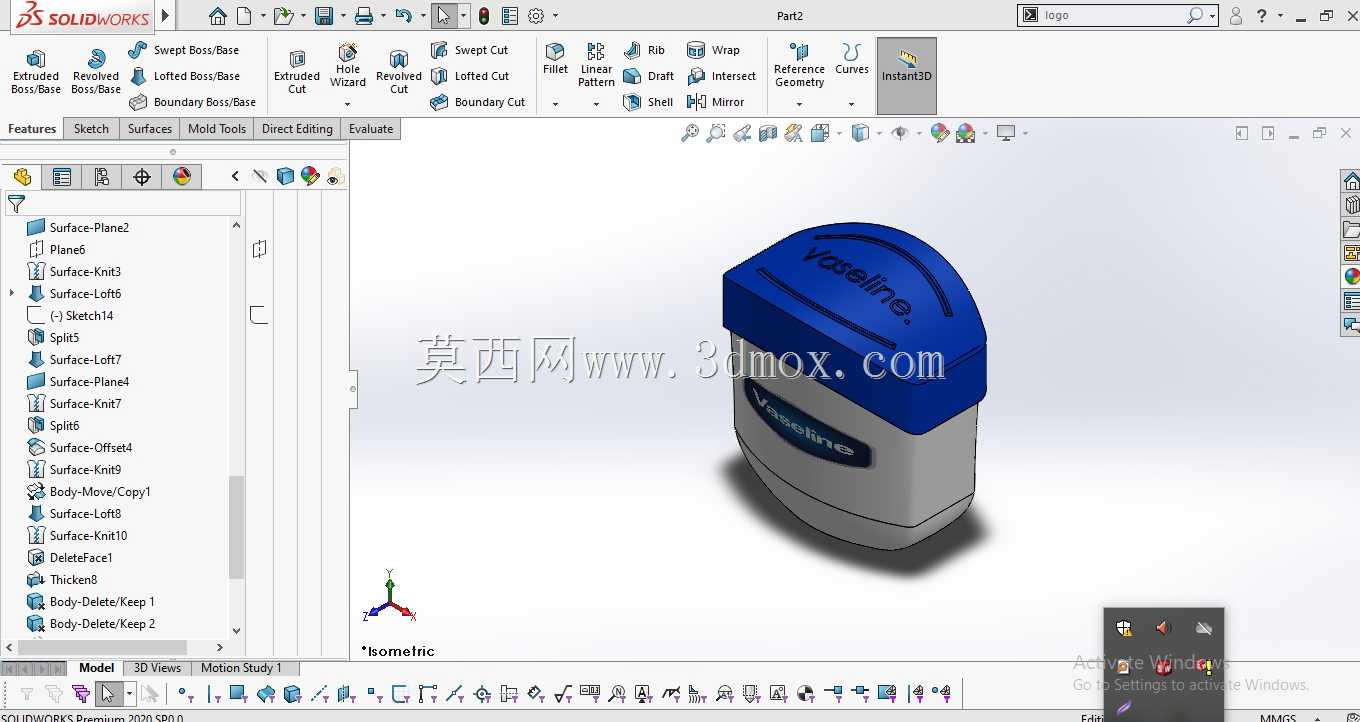Switch to the Surfaces tab
The height and width of the screenshot is (722, 1360).
[x=150, y=129]
